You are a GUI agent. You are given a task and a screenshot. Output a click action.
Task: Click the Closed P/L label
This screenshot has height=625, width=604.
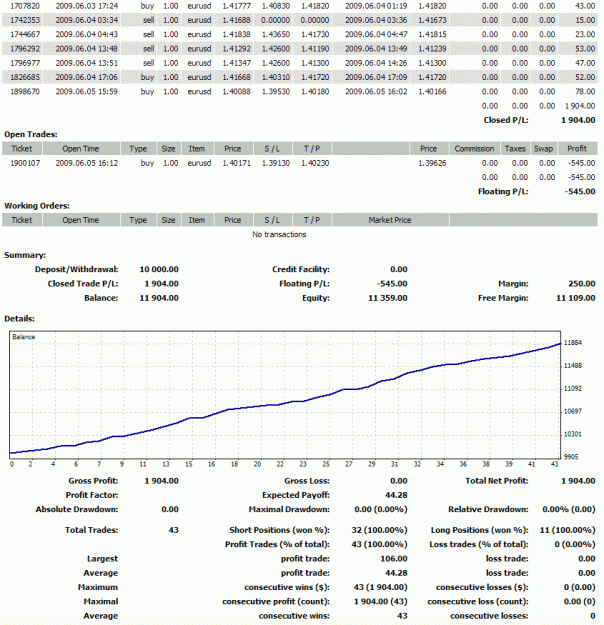(506, 120)
